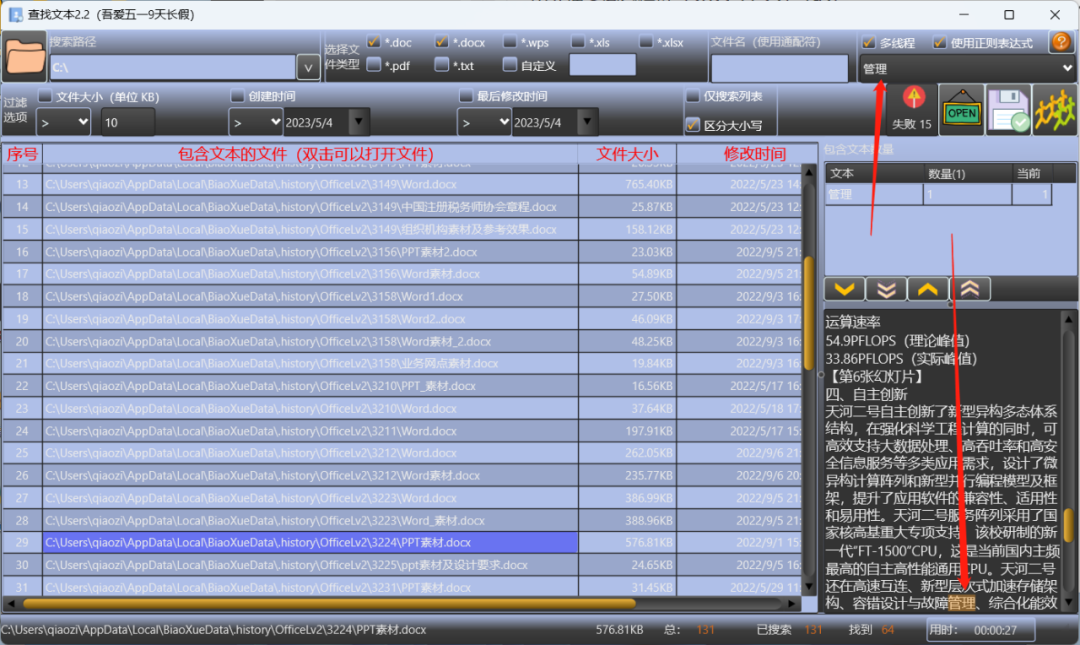Click the orange question mark help icon
This screenshot has width=1080, height=645.
click(x=1061, y=43)
